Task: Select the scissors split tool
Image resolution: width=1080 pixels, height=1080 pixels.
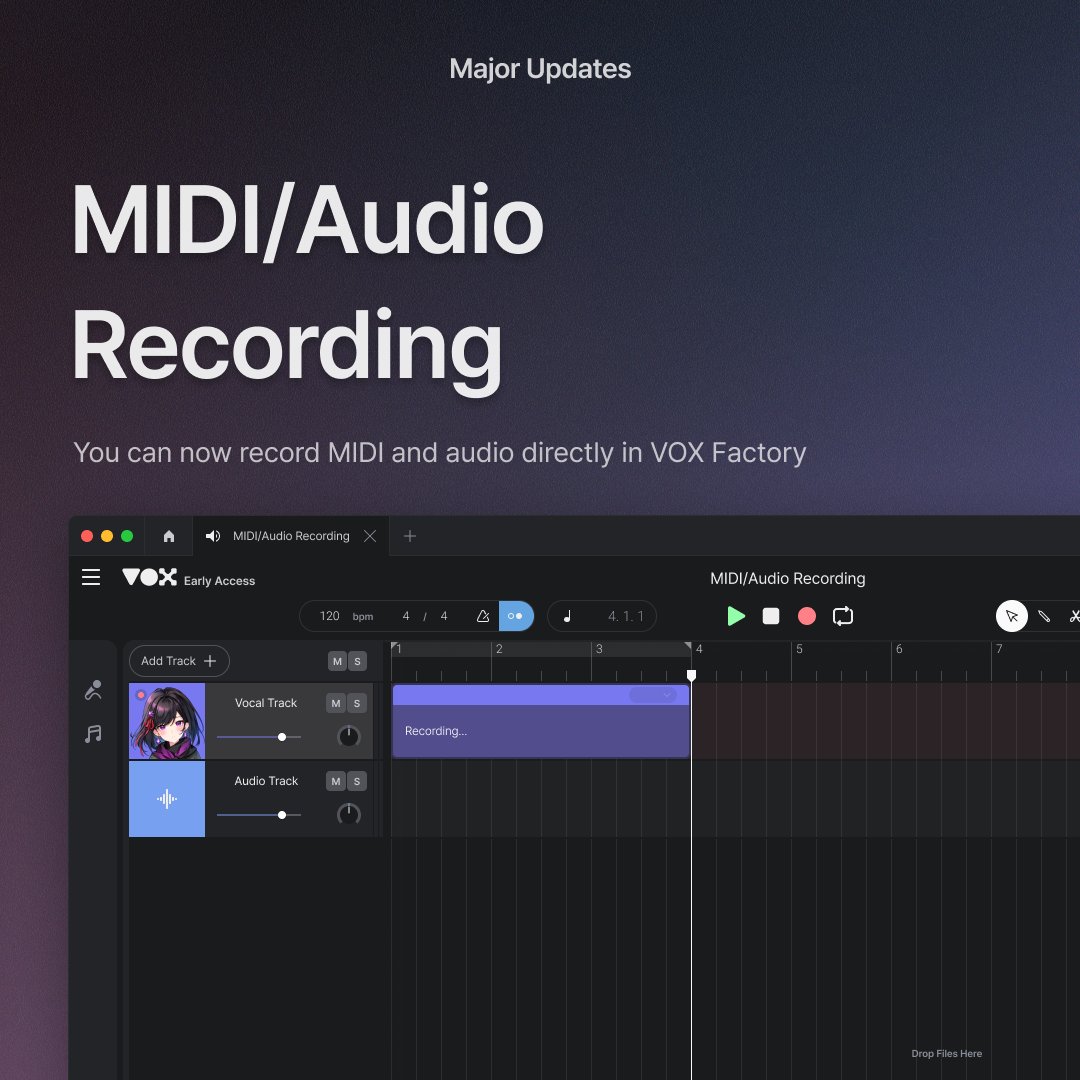Action: [x=1074, y=616]
